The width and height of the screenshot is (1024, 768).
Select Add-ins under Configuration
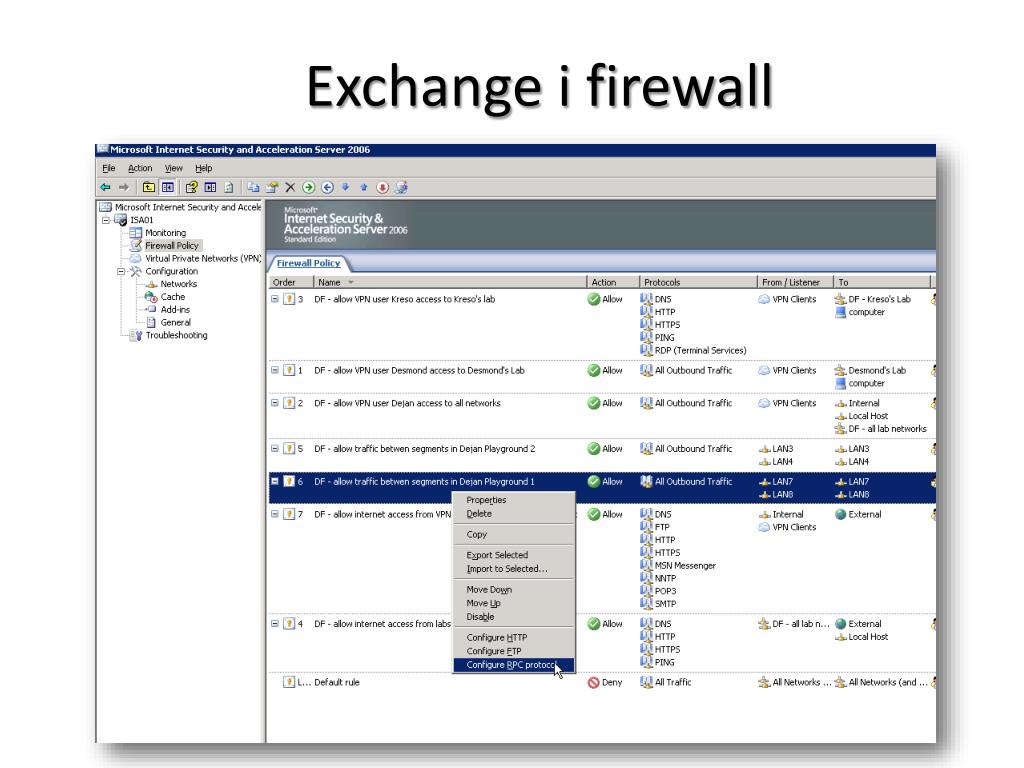(175, 310)
